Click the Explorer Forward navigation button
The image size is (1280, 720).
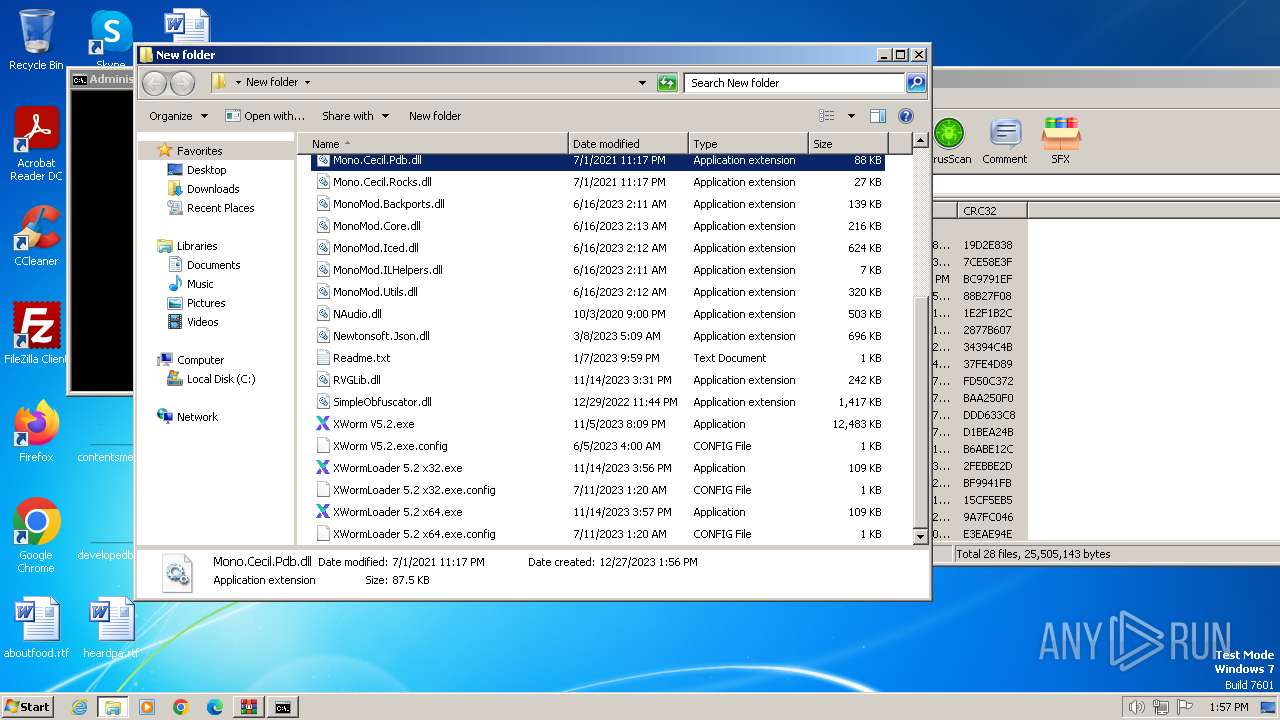tap(183, 83)
